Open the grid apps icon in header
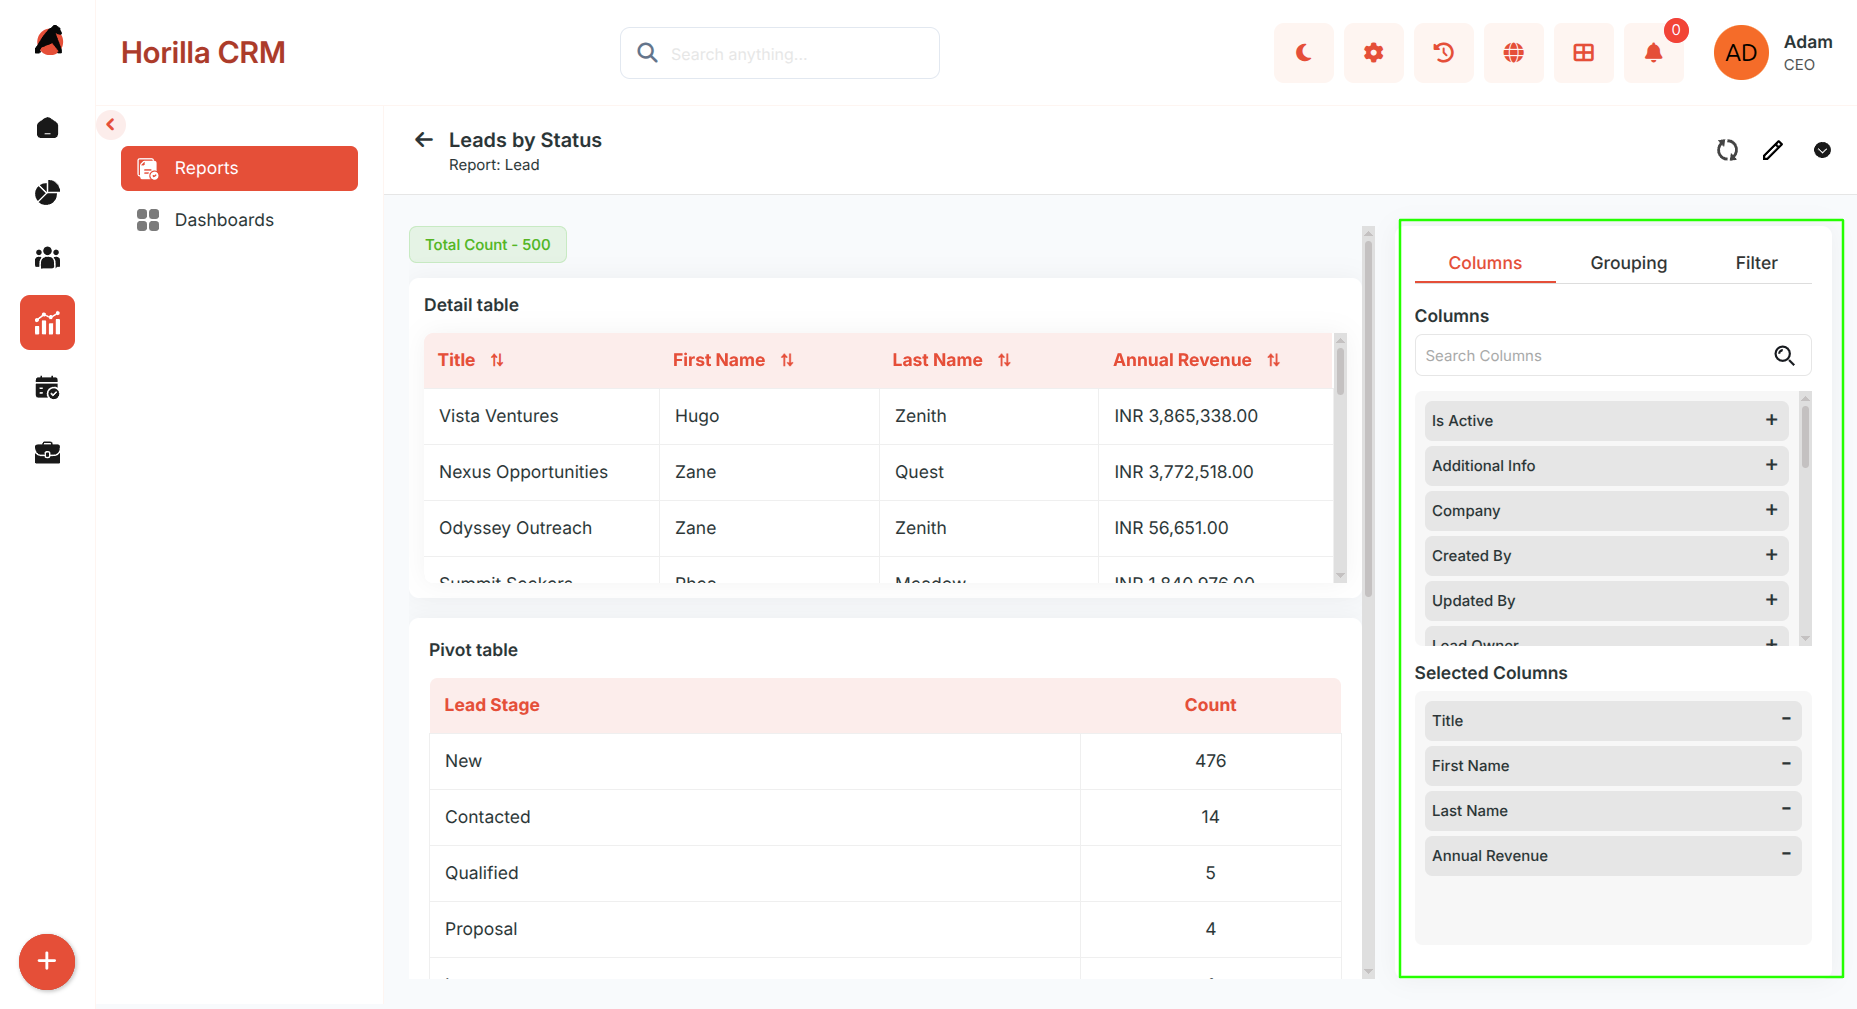Viewport: 1857px width, 1009px height. point(1583,53)
